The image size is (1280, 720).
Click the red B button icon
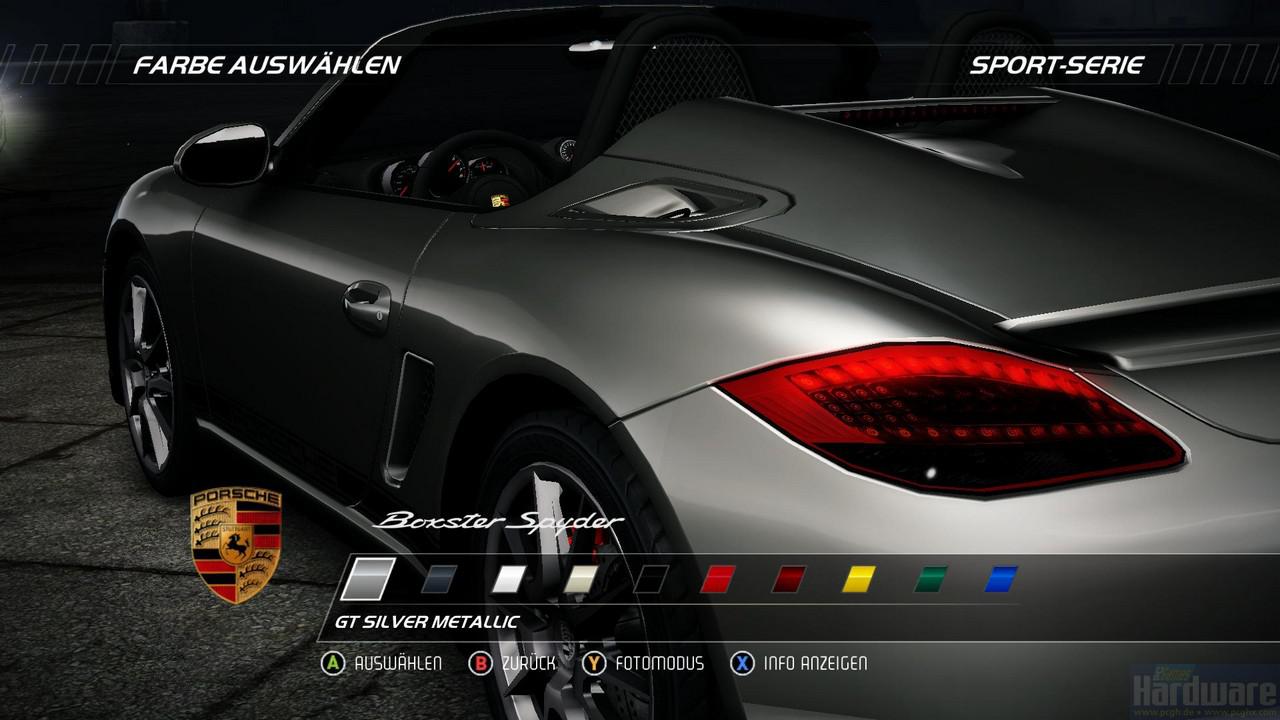pos(481,663)
